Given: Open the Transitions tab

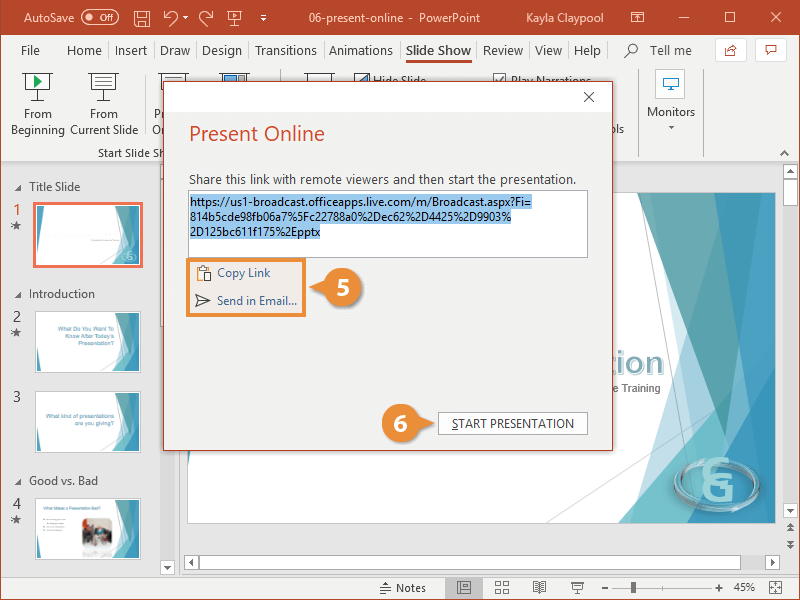Looking at the screenshot, I should pos(285,50).
